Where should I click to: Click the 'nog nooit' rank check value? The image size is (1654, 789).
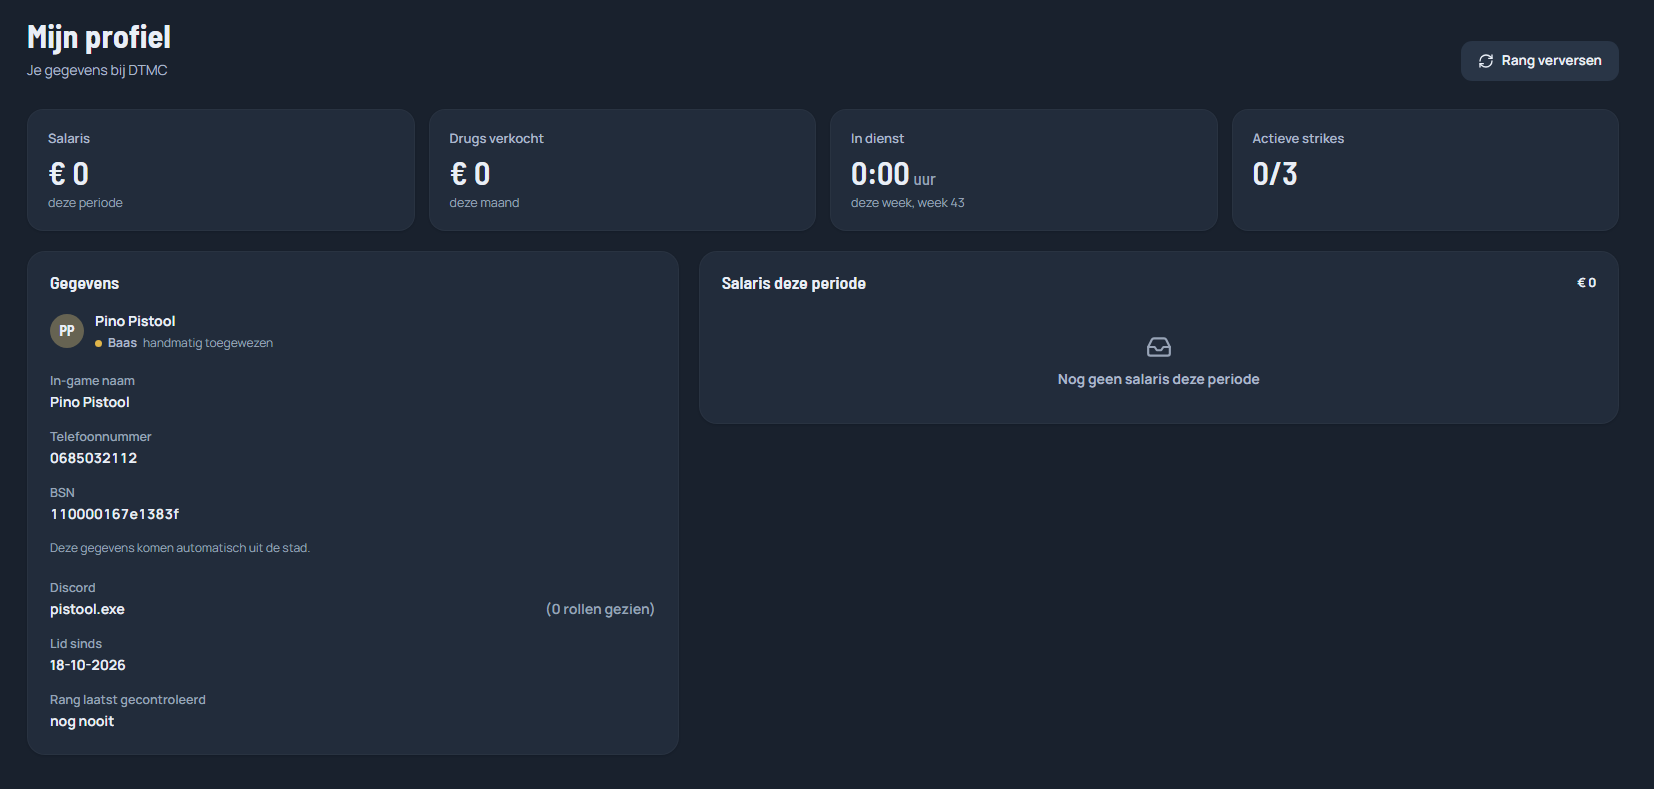[82, 721]
